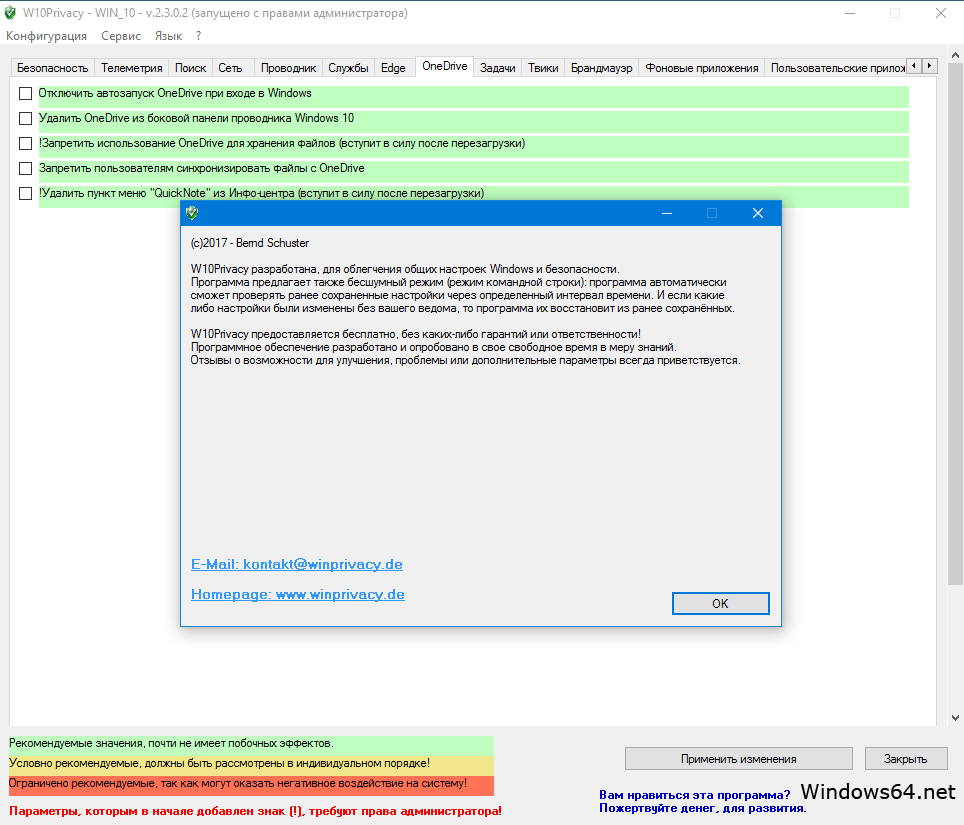964x825 pixels.
Task: Click the vertical scrollbar thumb of the main window
Action: (x=955, y=323)
